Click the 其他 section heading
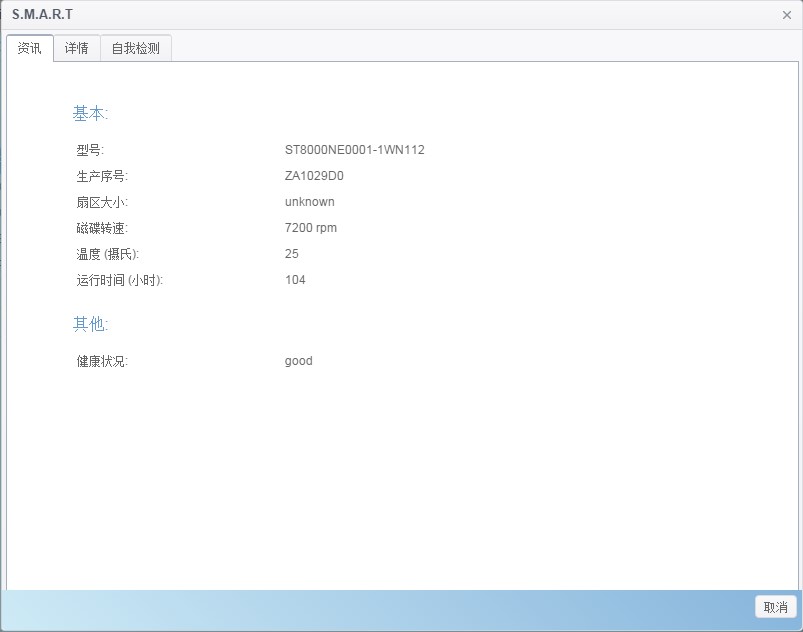The height and width of the screenshot is (632, 803). point(90,324)
